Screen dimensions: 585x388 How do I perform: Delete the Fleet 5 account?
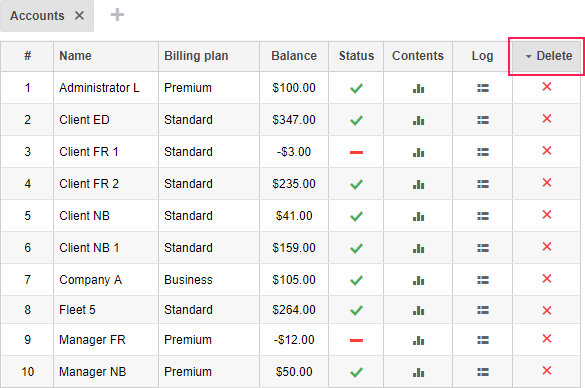coord(547,310)
